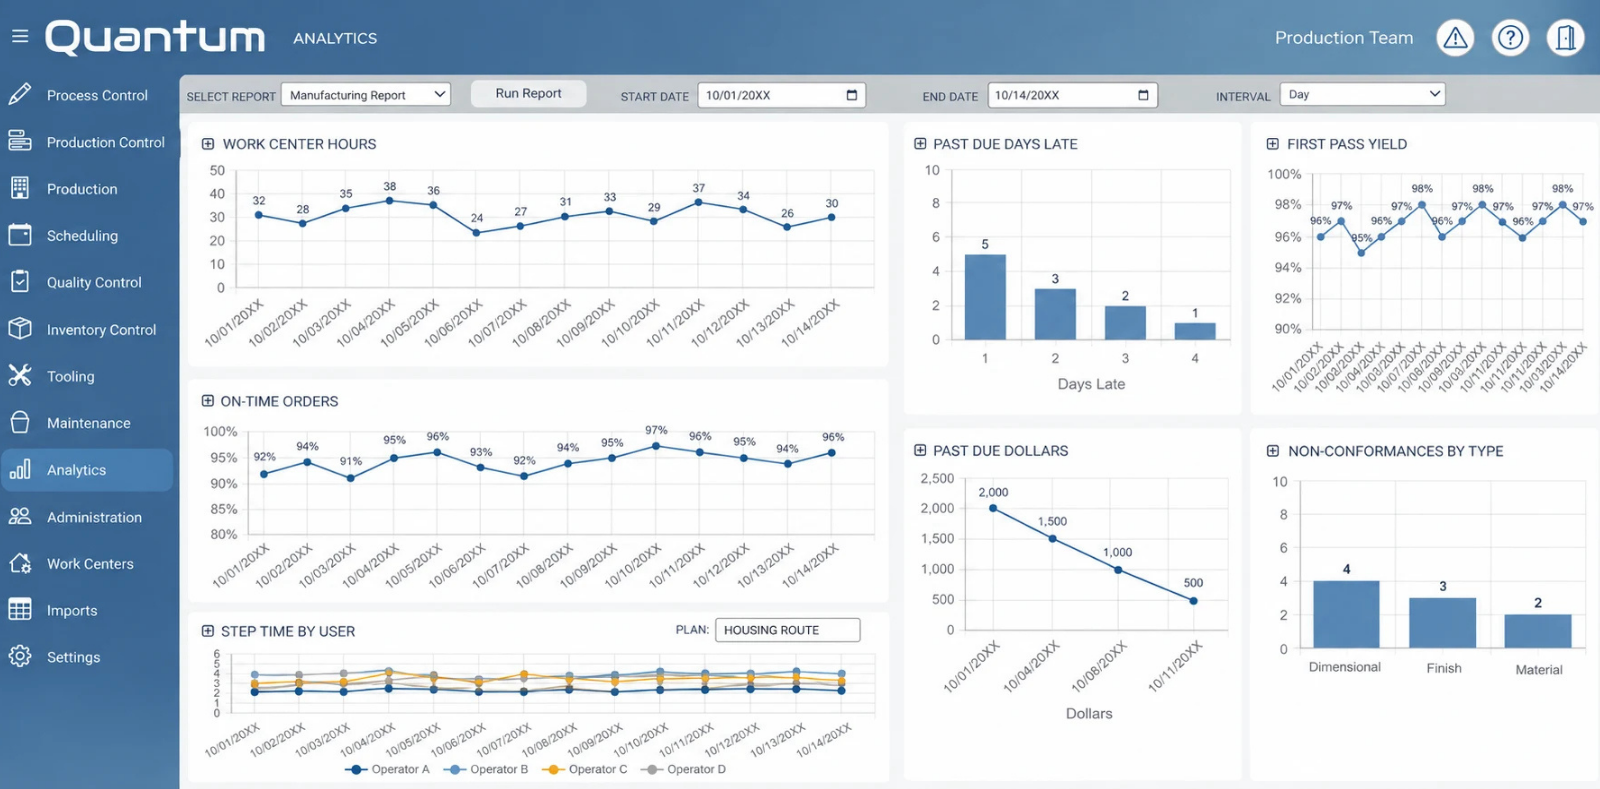The width and height of the screenshot is (1600, 789).
Task: Click the Finish bar in Non-Conformances chart
Action: (x=1442, y=623)
